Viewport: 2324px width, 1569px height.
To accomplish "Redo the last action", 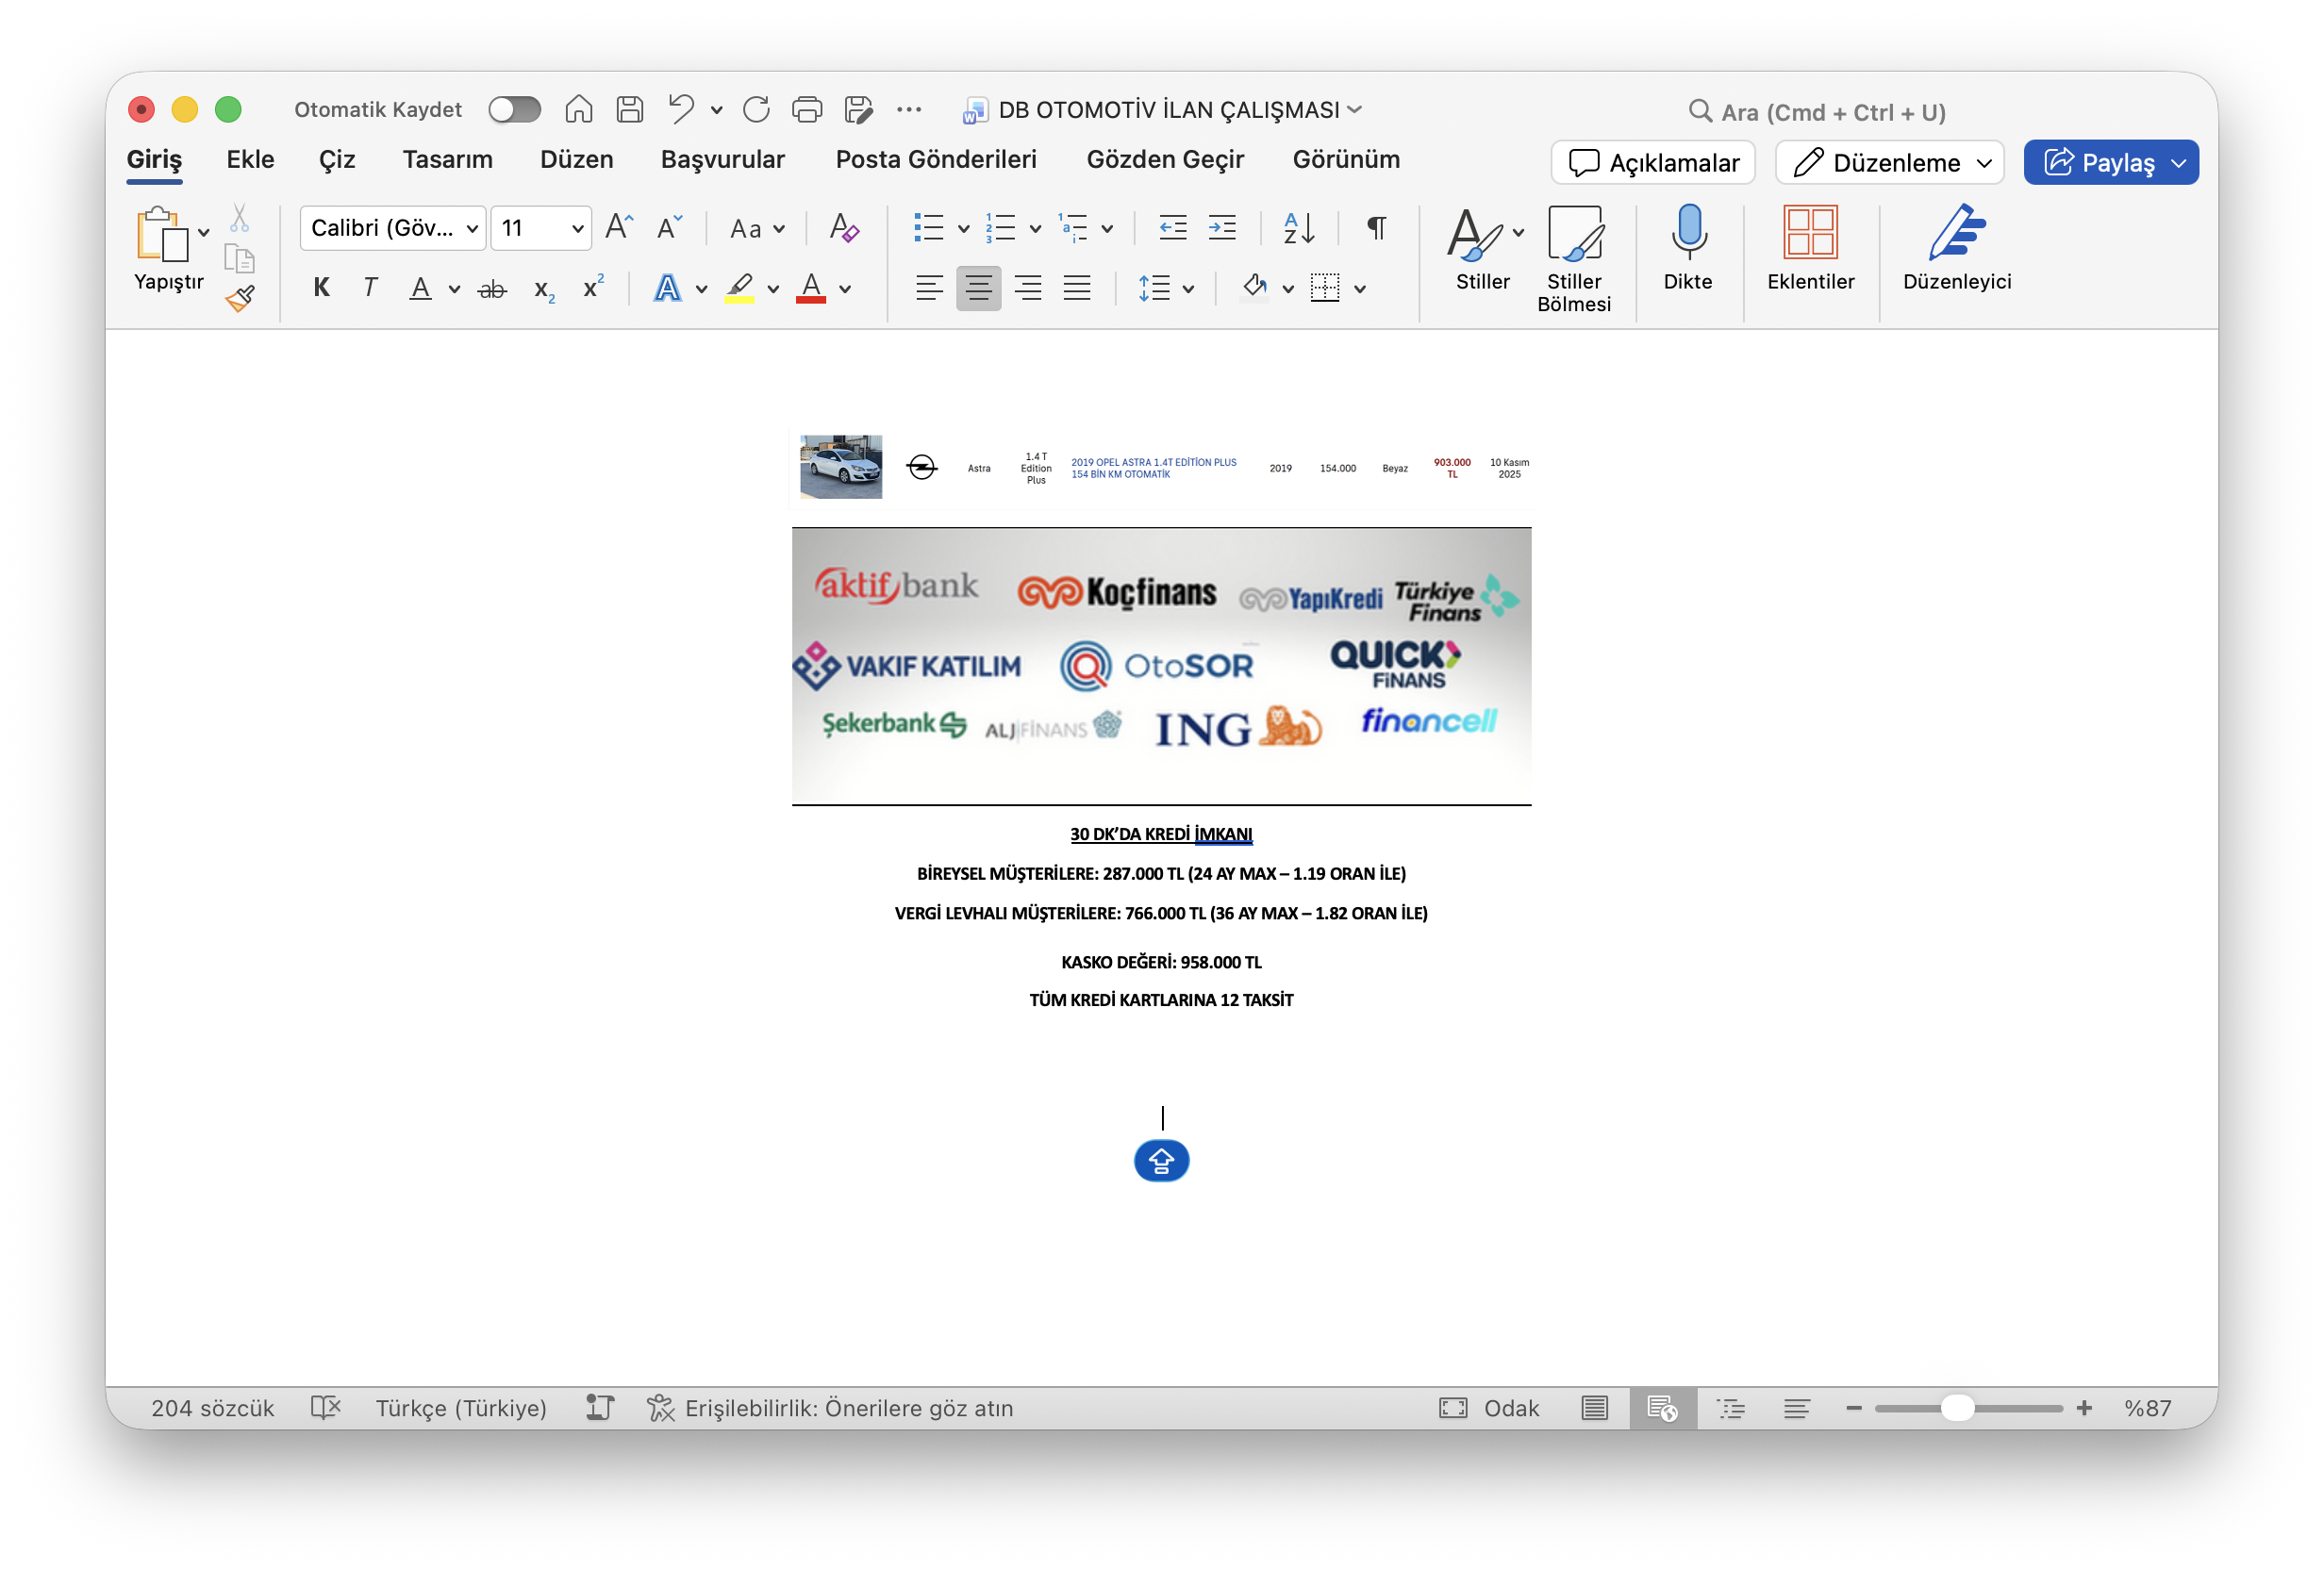I will click(x=757, y=109).
